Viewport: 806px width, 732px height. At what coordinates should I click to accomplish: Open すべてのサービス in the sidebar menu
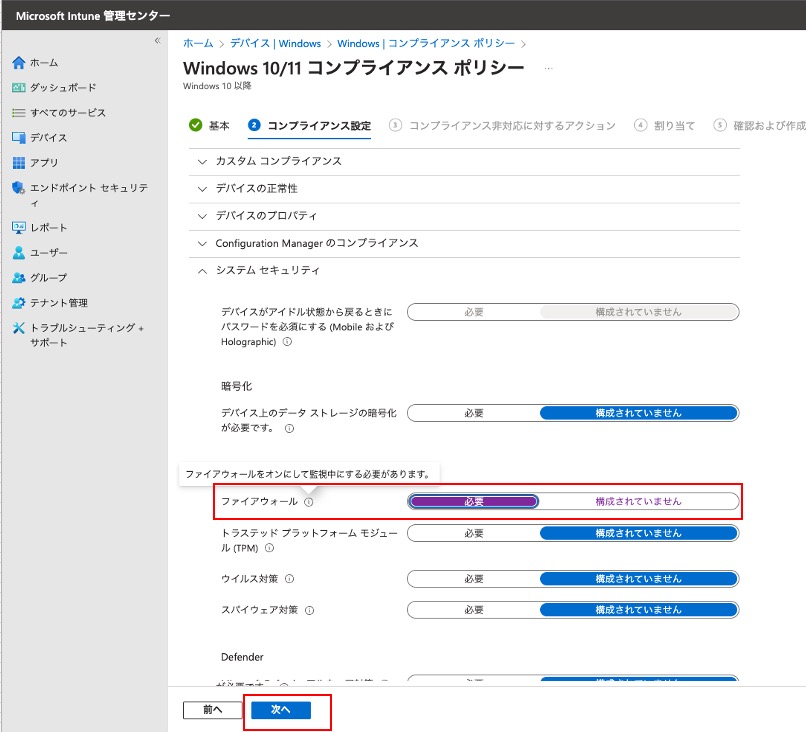(x=68, y=113)
